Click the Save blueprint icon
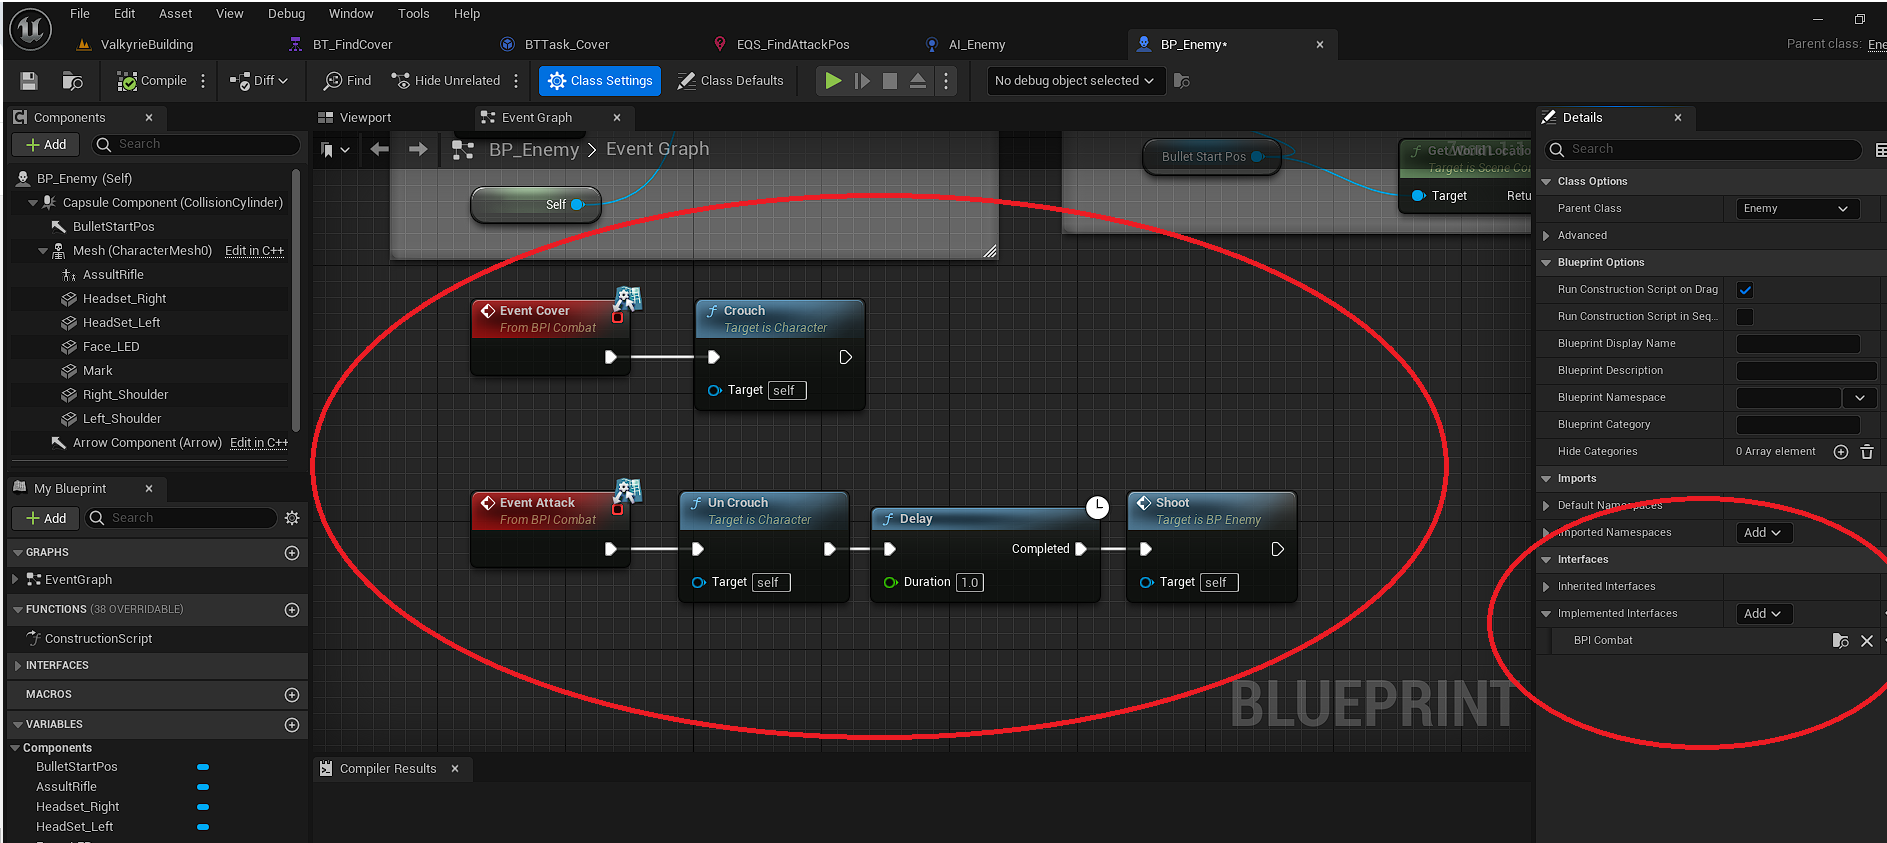The height and width of the screenshot is (843, 1887). pos(29,81)
